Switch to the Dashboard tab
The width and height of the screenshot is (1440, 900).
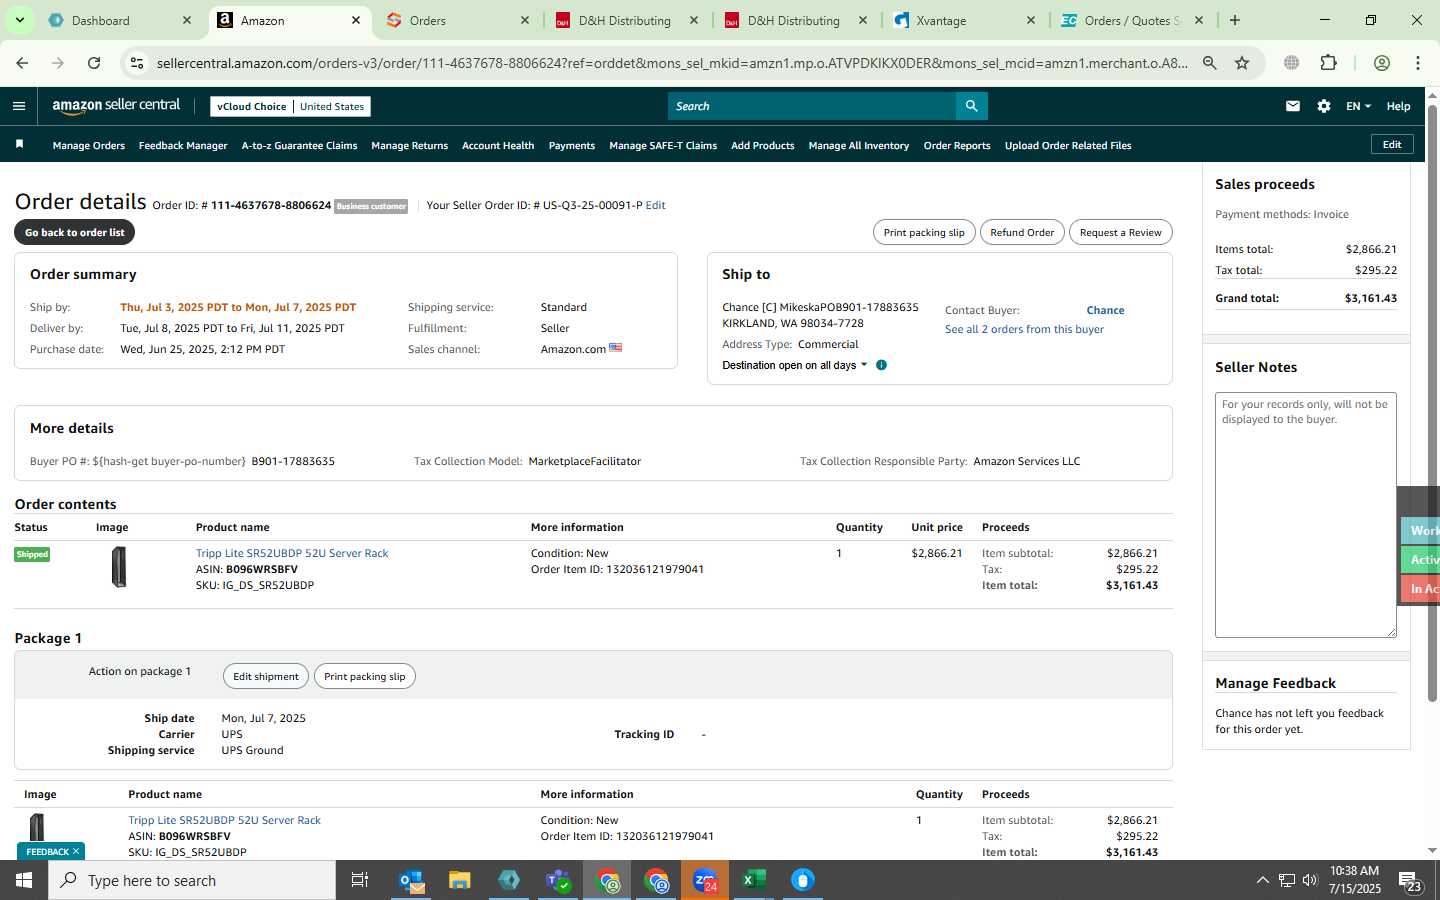tap(120, 20)
